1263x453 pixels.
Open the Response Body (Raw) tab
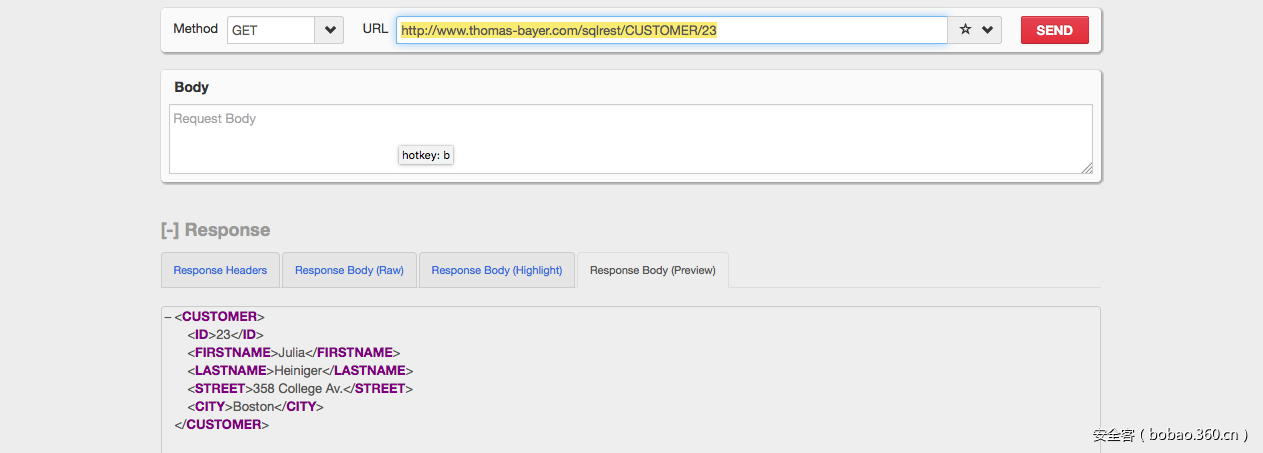349,270
